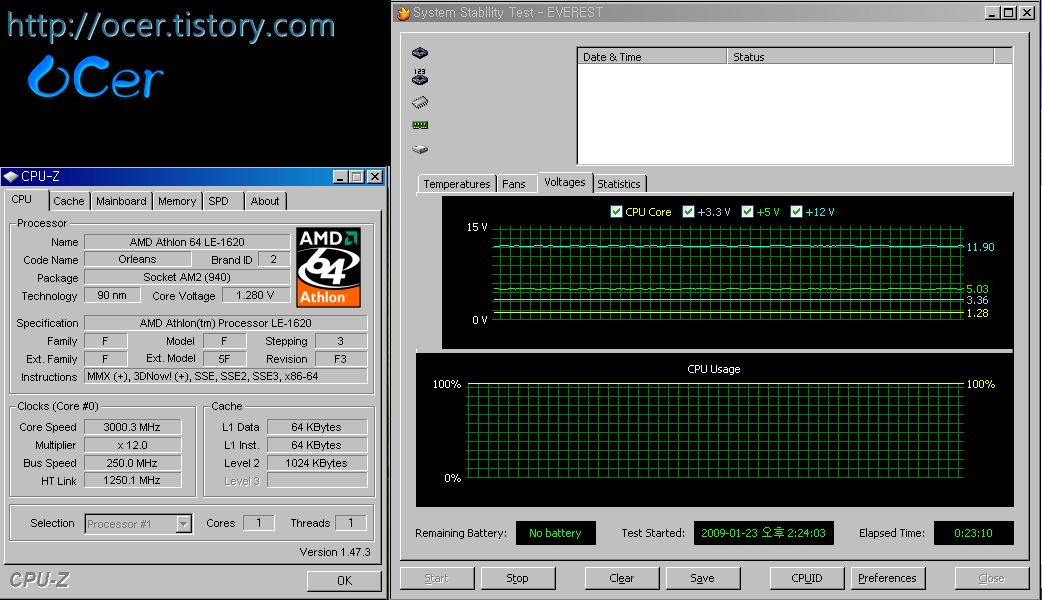Viewport: 1042px width, 600px height.
Task: Toggle the +12 V checkbox
Action: click(797, 212)
